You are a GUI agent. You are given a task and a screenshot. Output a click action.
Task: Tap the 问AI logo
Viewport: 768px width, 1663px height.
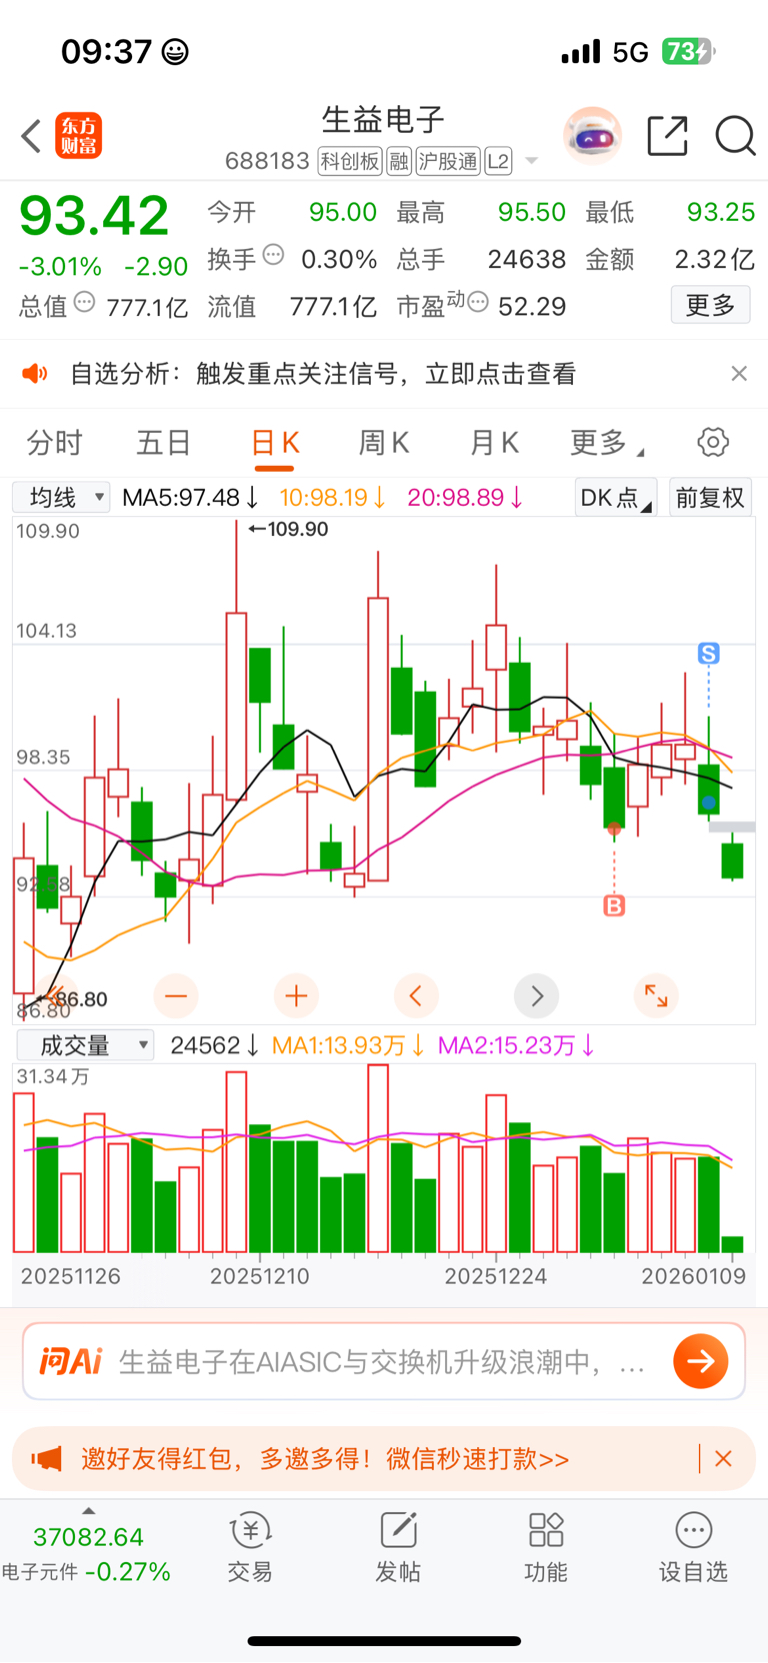click(x=71, y=1361)
